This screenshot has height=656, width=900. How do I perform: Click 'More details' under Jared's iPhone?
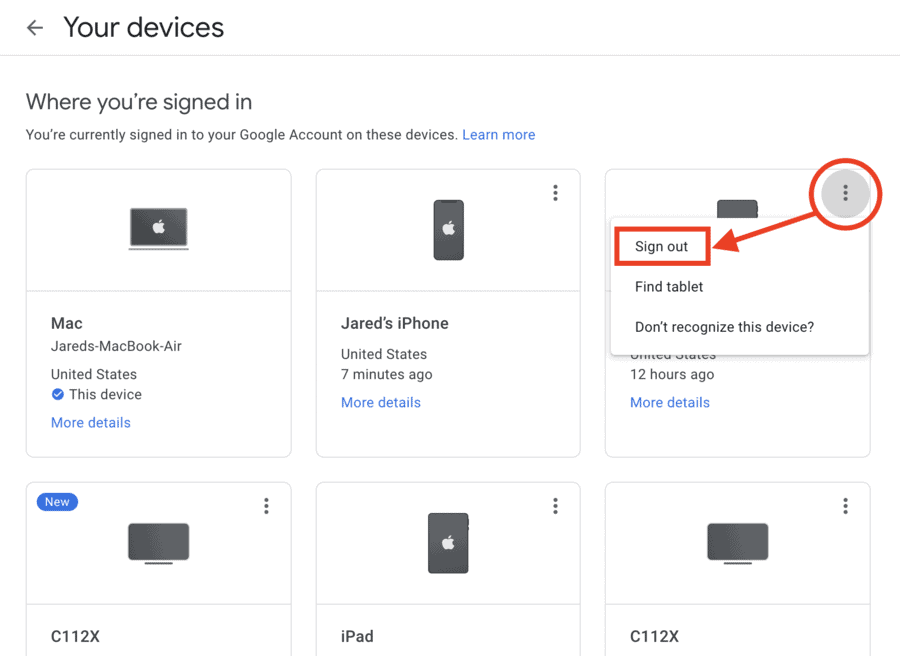tap(380, 401)
